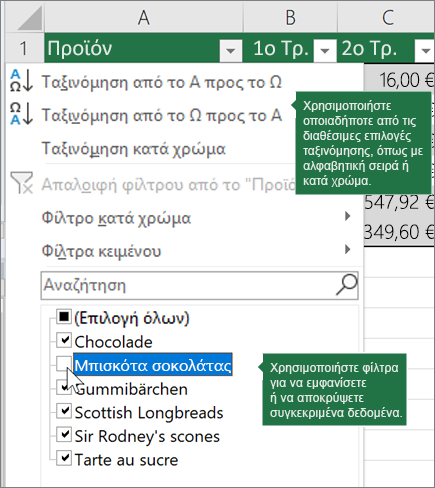Click the clear filter funnel icon
The image size is (435, 488).
(22, 183)
